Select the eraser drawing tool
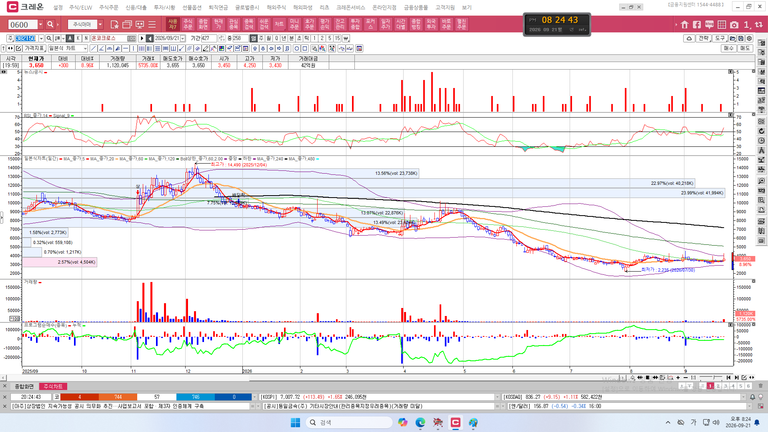The image size is (768, 432). coord(197,48)
